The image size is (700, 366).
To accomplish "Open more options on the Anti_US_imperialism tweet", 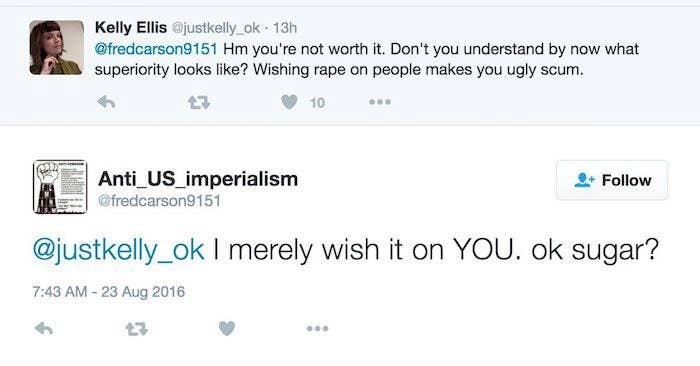I will click(317, 329).
